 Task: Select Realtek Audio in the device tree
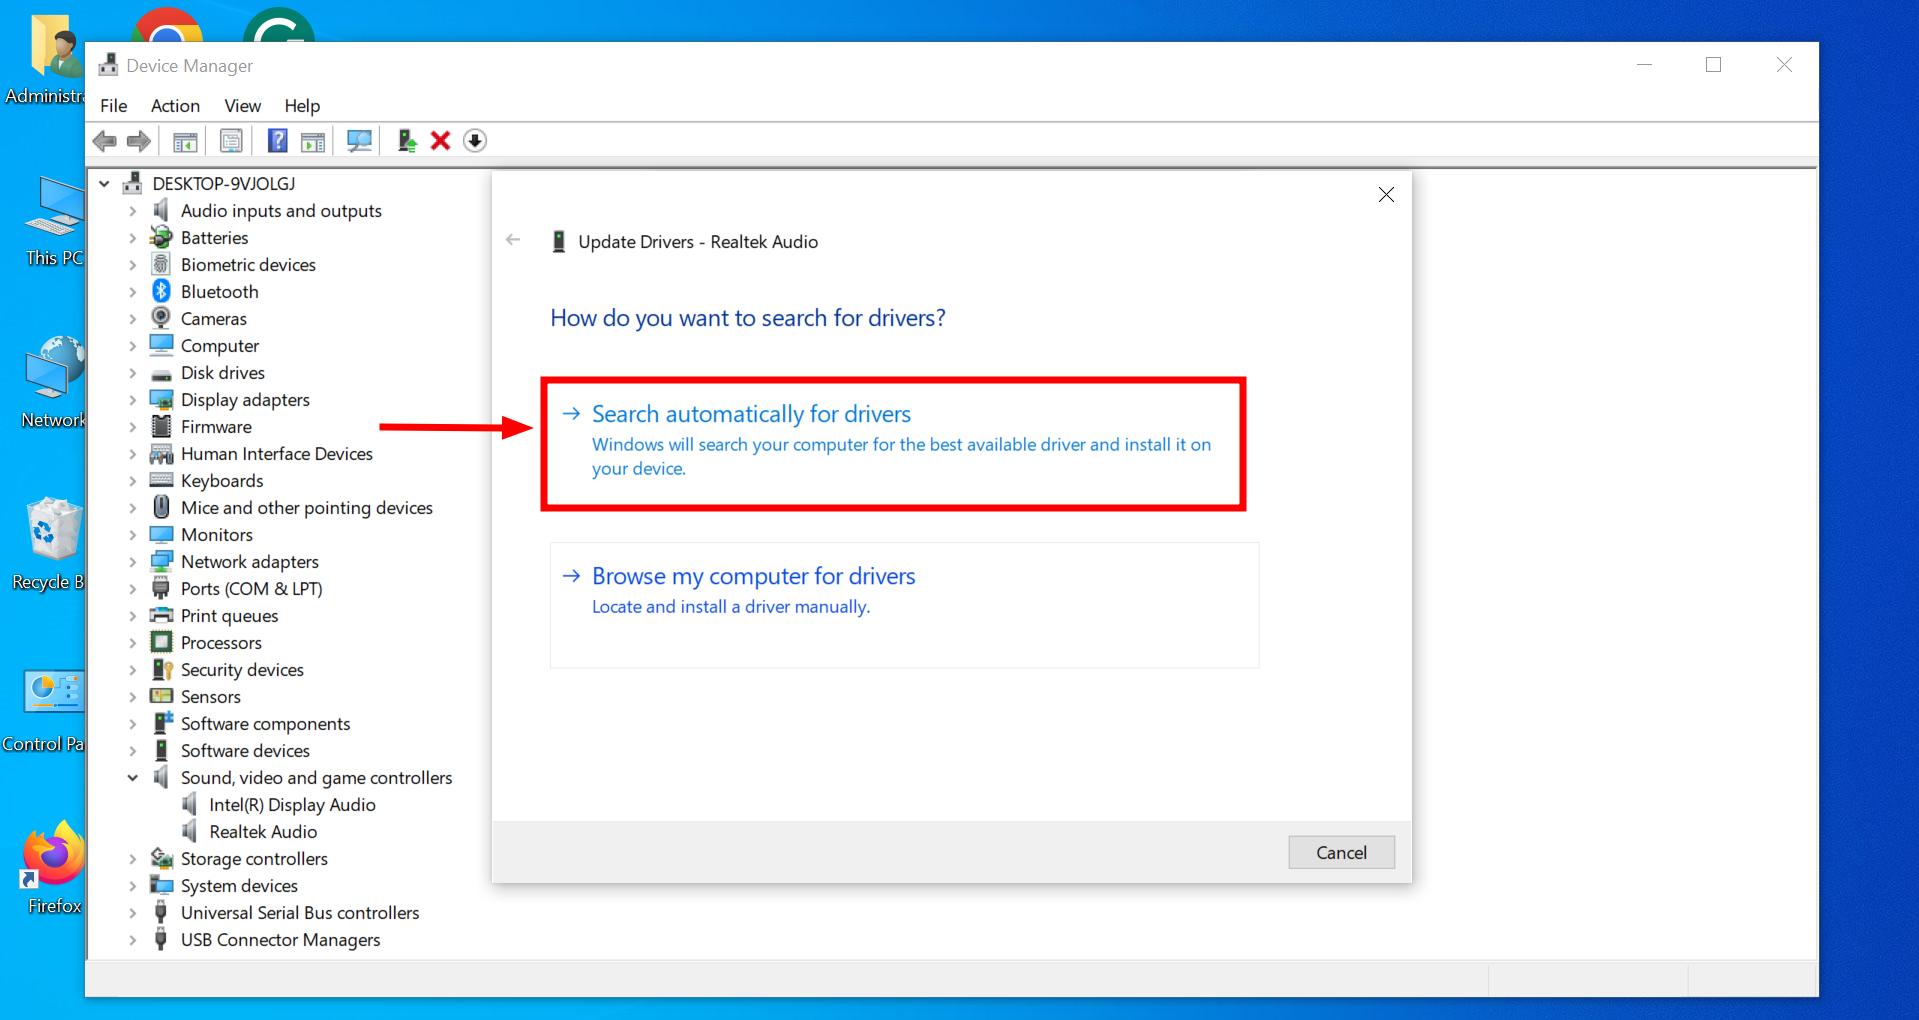[x=262, y=831]
